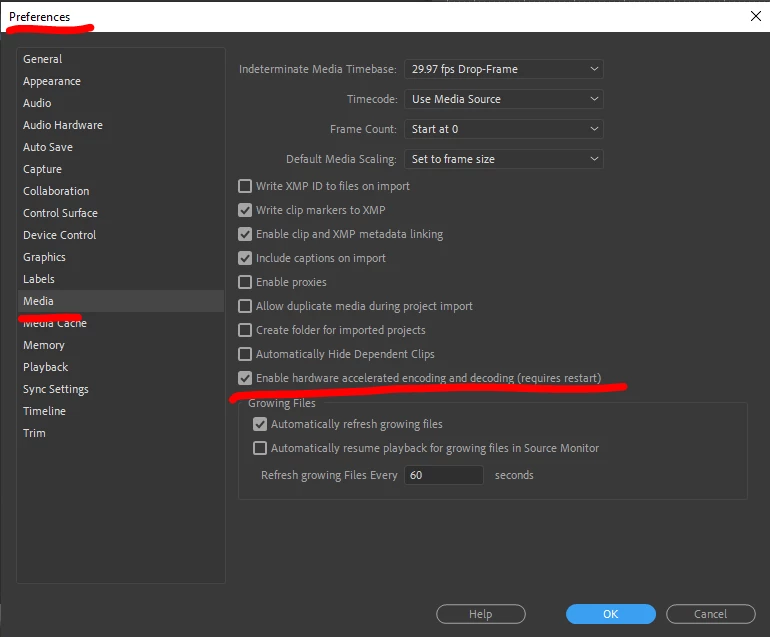This screenshot has width=770, height=637.
Task: Uncheck Include captions on import
Action: pos(245,258)
